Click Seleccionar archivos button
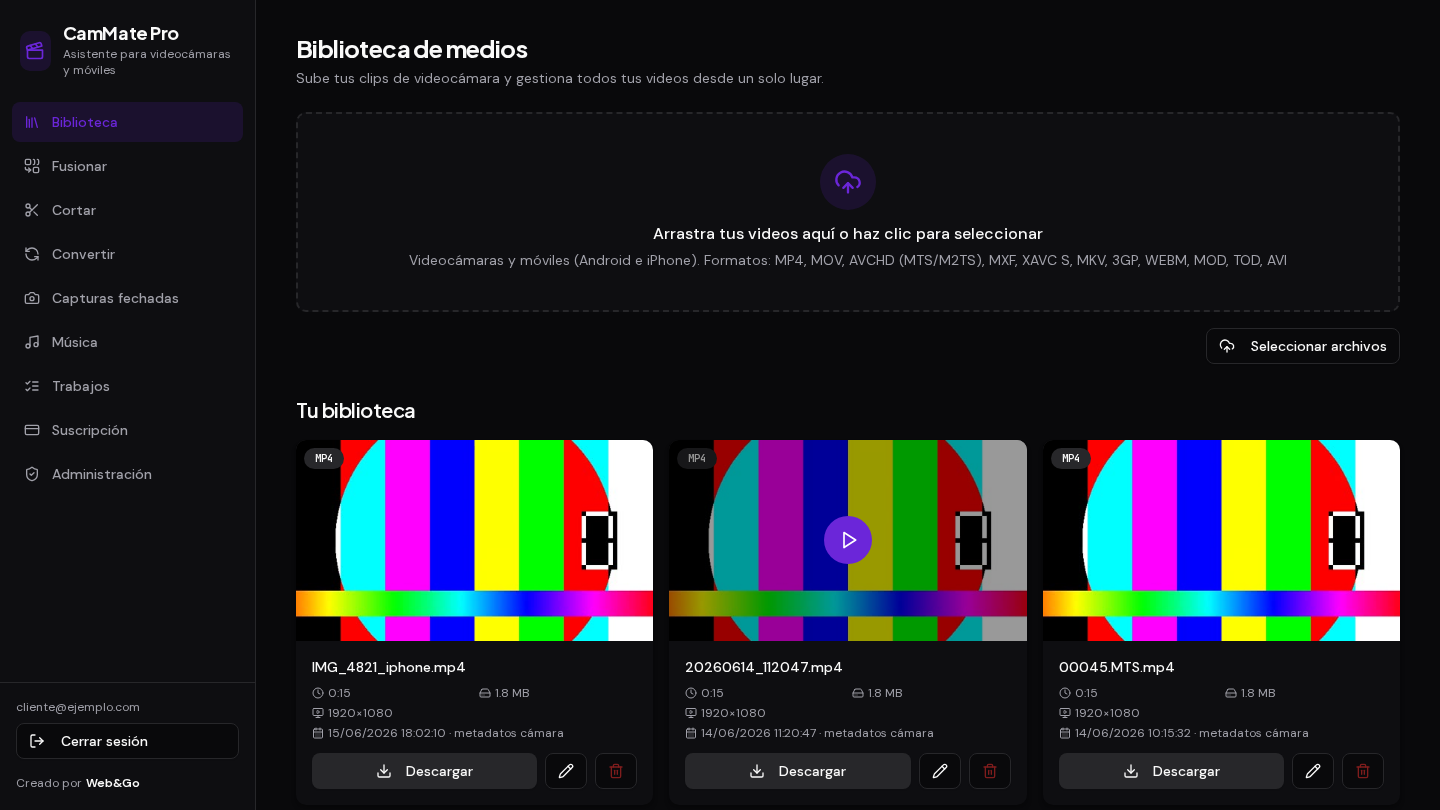1440x810 pixels. [x=1303, y=346]
